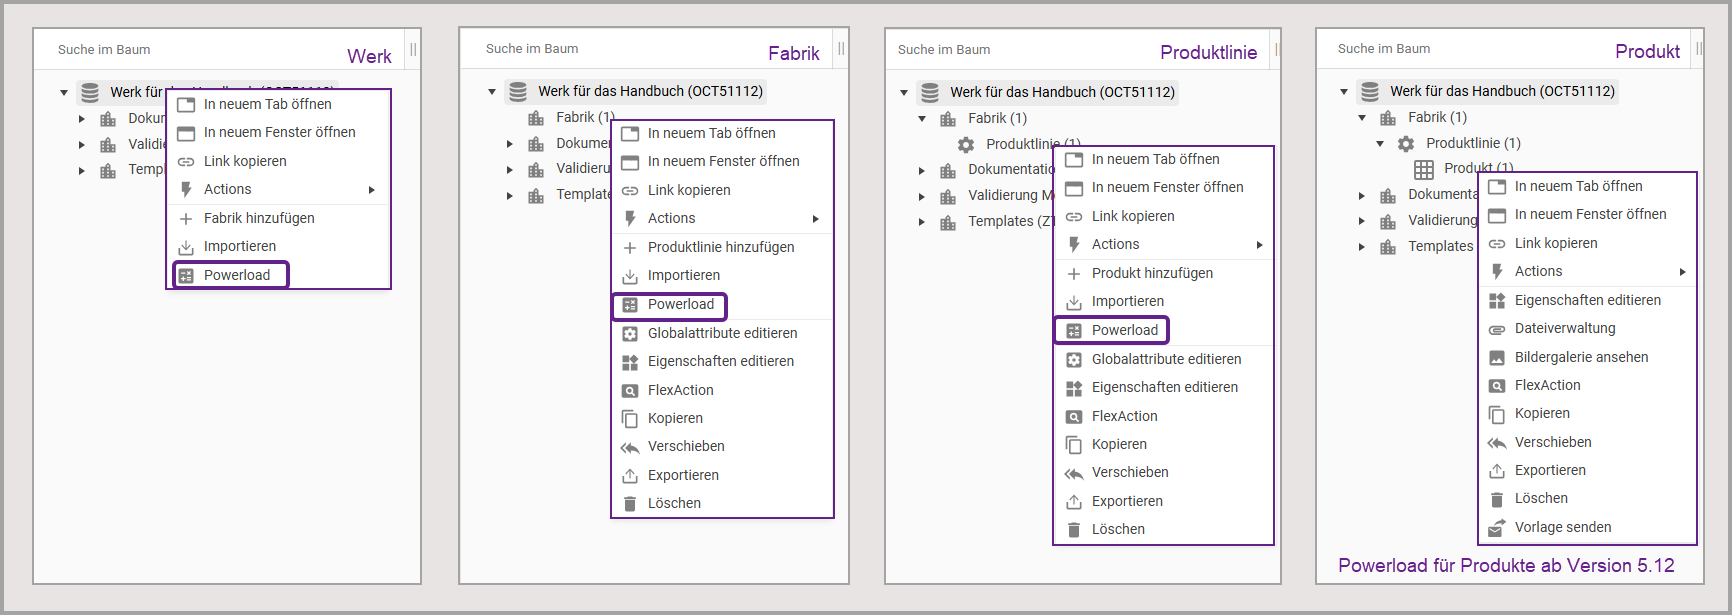Viewport: 1732px width, 615px height.
Task: Click the FlexAction icon in the Produktlinie context menu
Action: click(x=1074, y=417)
